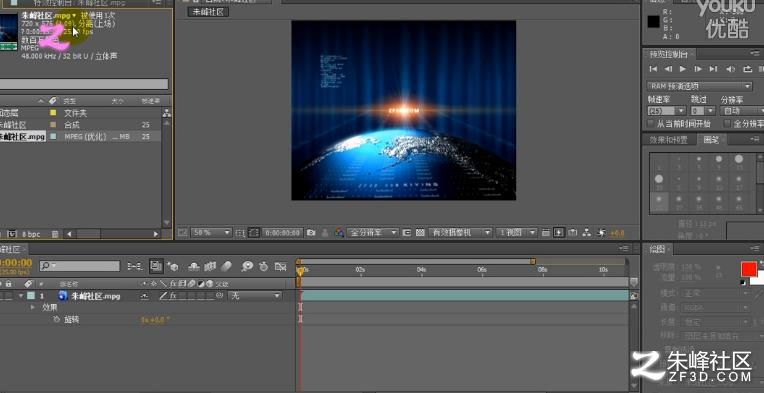Open the show channel color icon menu
The image size is (764, 393).
pyautogui.click(x=339, y=233)
